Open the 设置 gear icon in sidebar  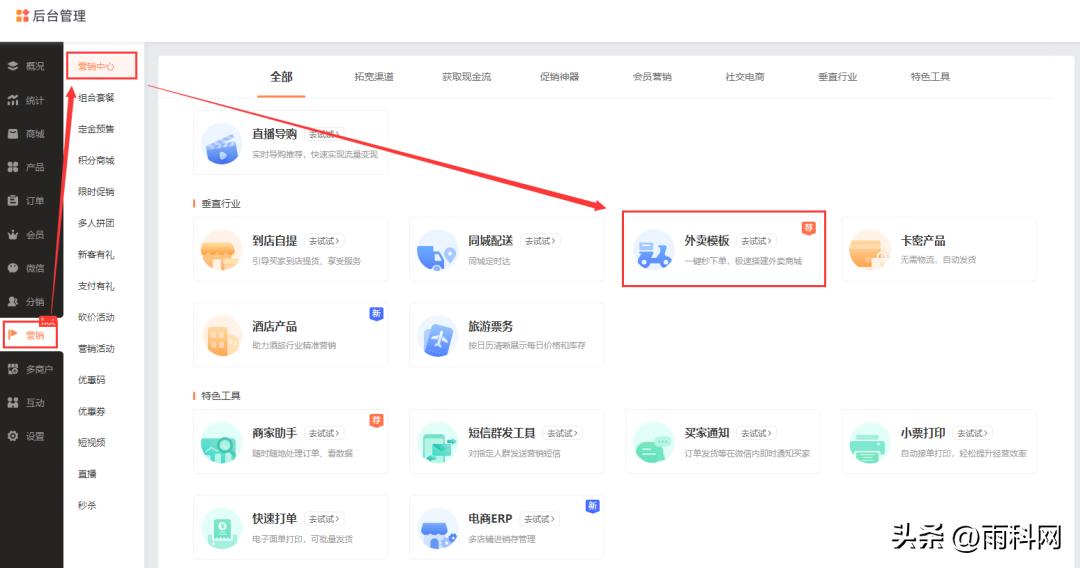click(x=13, y=436)
